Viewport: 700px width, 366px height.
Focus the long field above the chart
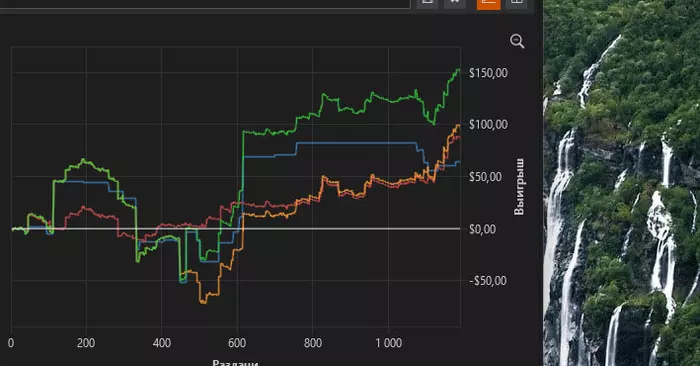click(x=205, y=4)
